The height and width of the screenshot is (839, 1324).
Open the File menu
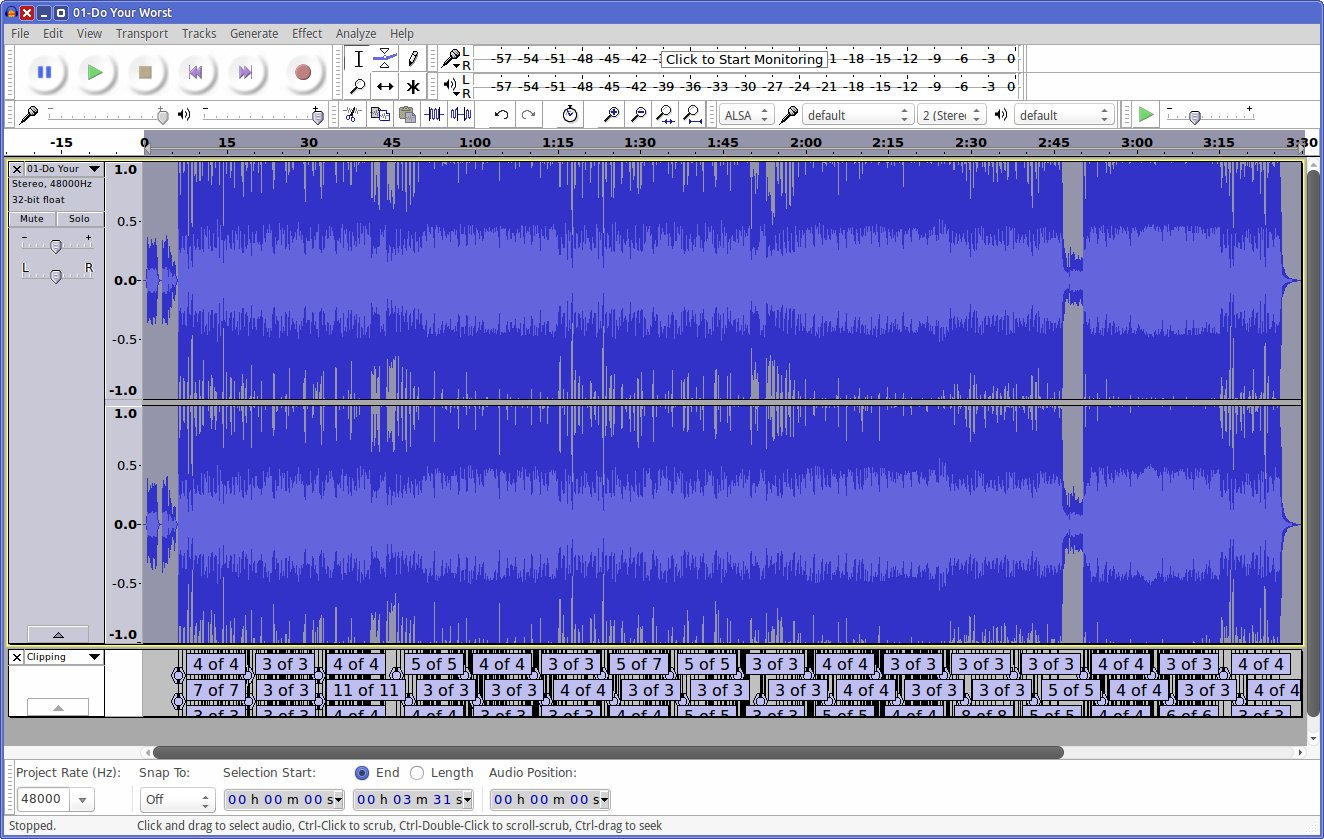pos(20,33)
